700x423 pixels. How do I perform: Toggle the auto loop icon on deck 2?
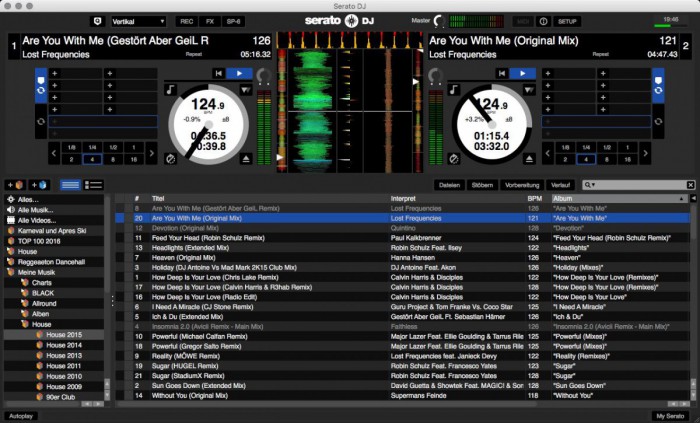tap(658, 121)
